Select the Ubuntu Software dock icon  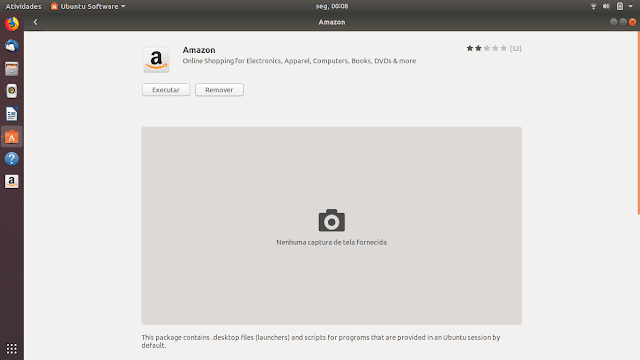click(x=12, y=137)
